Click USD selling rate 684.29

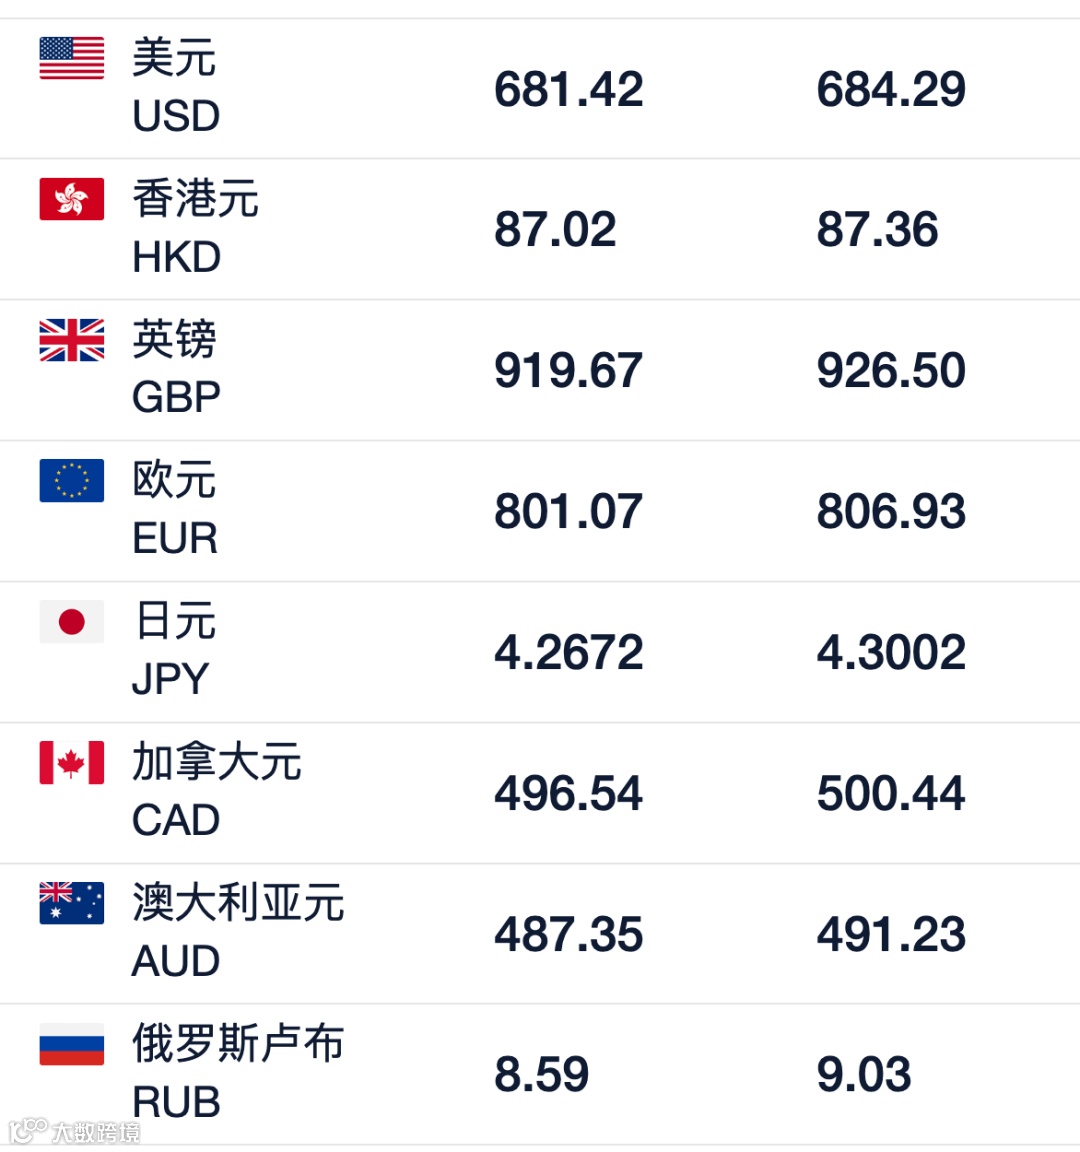pos(890,89)
